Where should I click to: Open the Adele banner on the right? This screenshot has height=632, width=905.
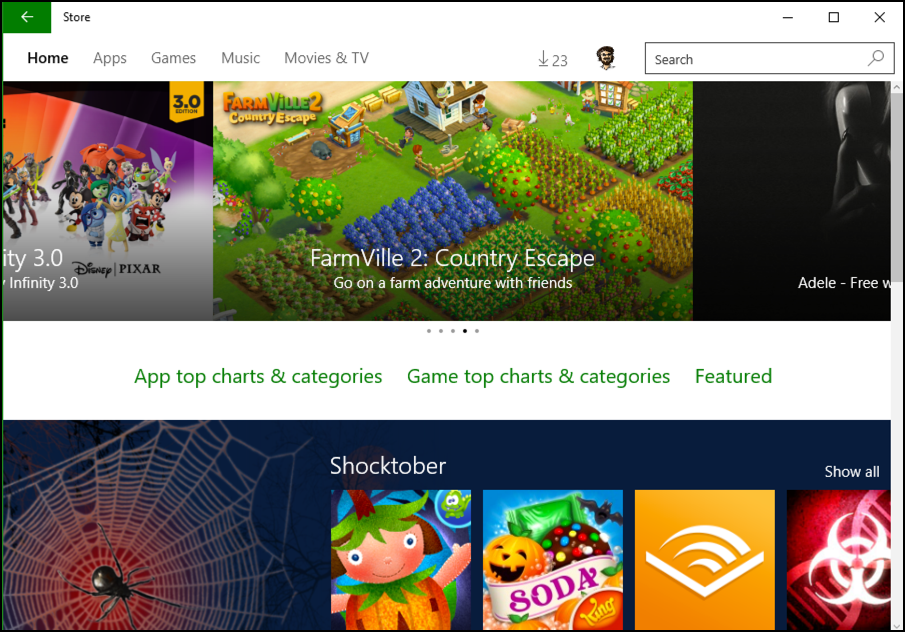[x=792, y=201]
